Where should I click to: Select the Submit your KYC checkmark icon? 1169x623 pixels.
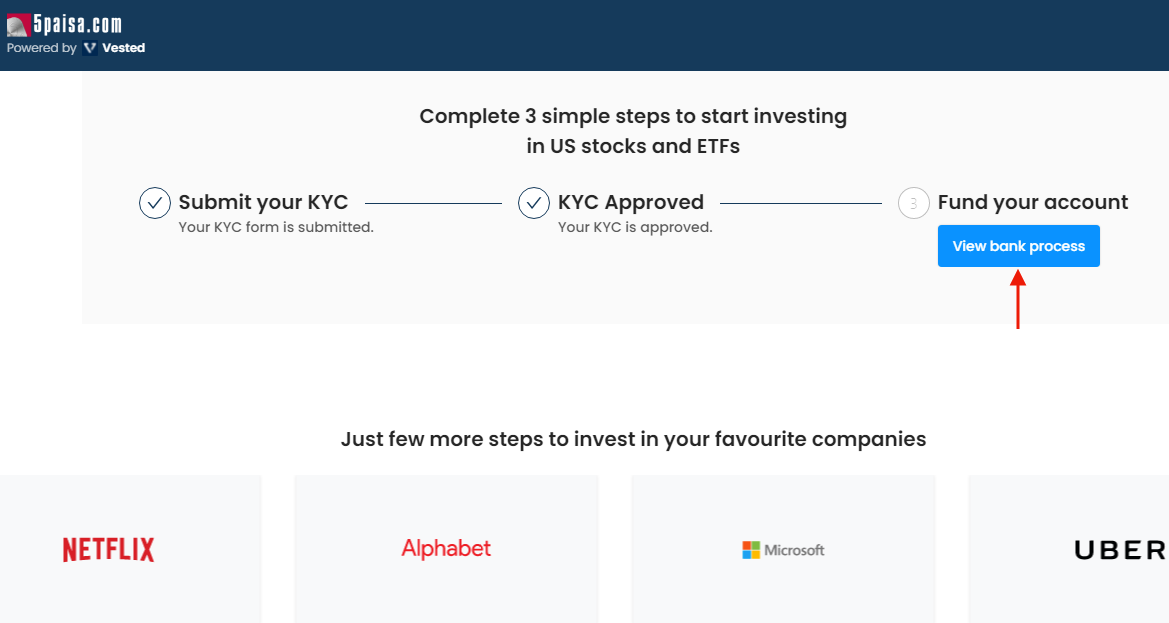155,202
